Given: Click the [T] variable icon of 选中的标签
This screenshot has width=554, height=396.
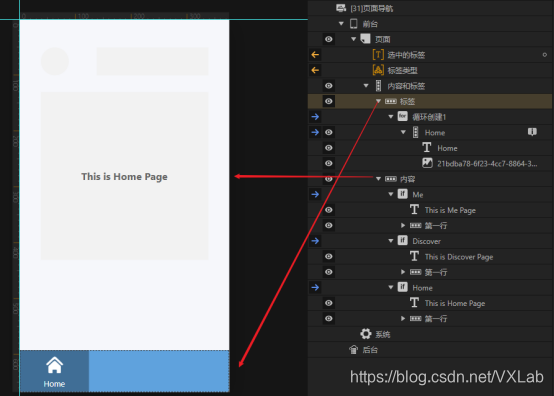Looking at the screenshot, I should 378,54.
